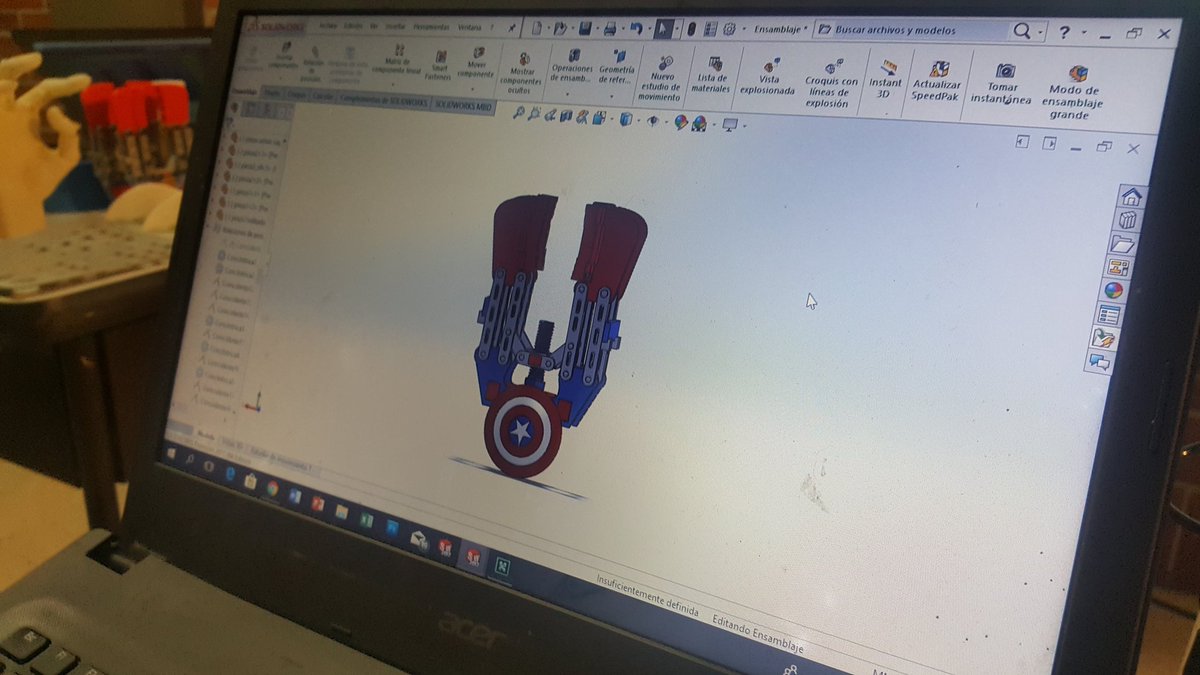Open the Ventana menu
Screen dimensions: 1200x675
tap(468, 27)
